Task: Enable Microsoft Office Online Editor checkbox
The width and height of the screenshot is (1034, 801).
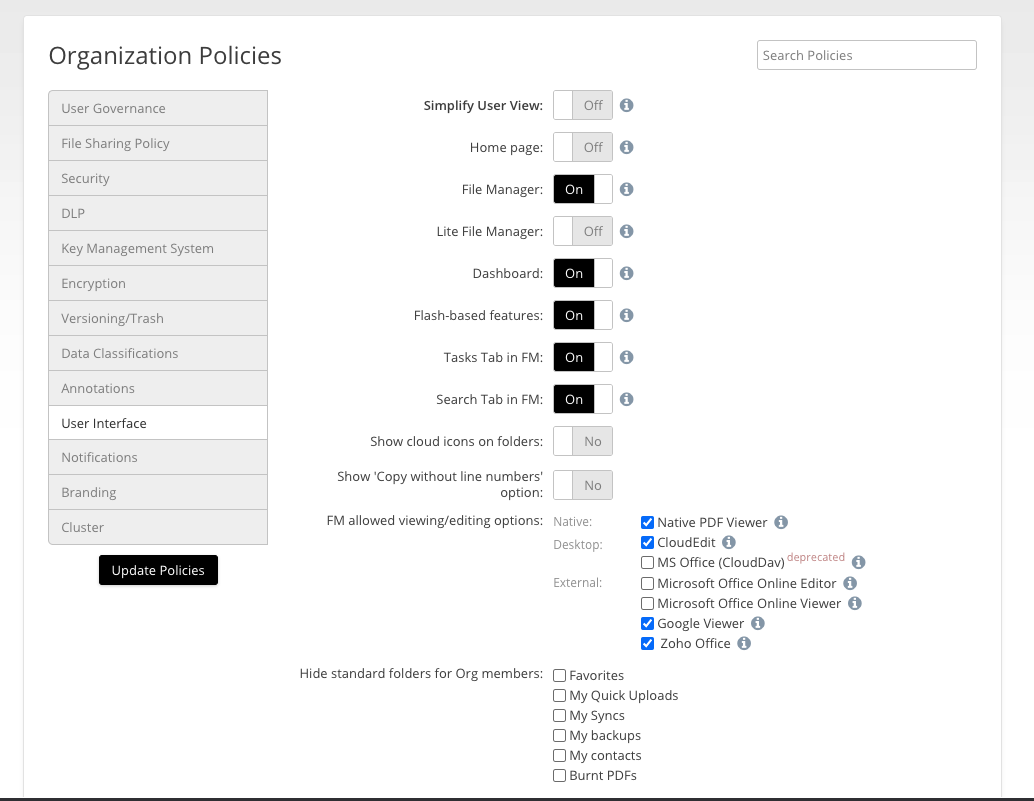Action: 648,583
